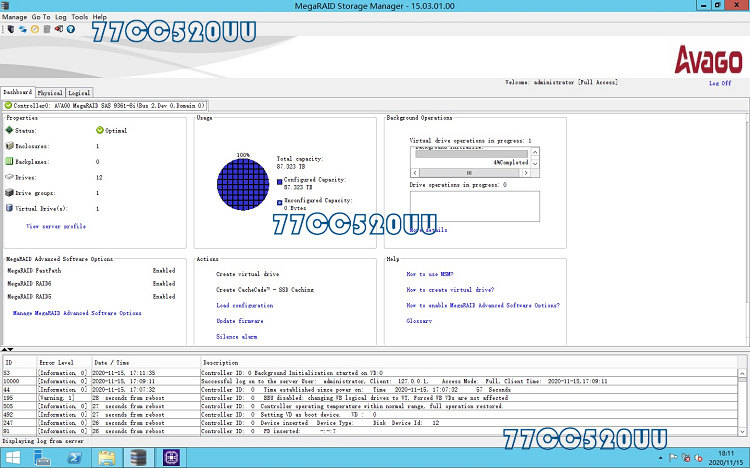Select the Dashboard tab
This screenshot has height=468, width=750.
[x=18, y=92]
